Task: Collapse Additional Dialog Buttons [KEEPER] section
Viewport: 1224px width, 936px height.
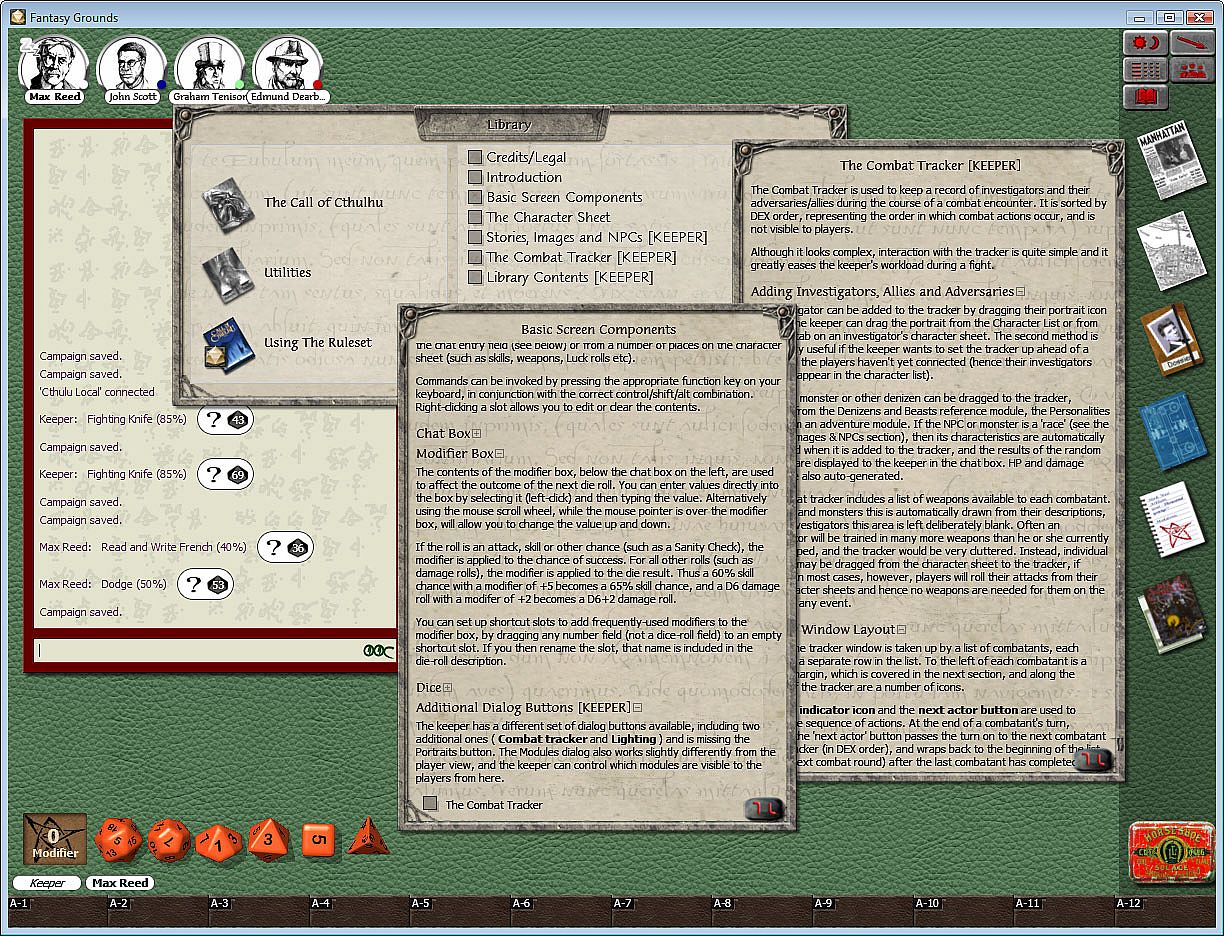Action: click(x=637, y=708)
